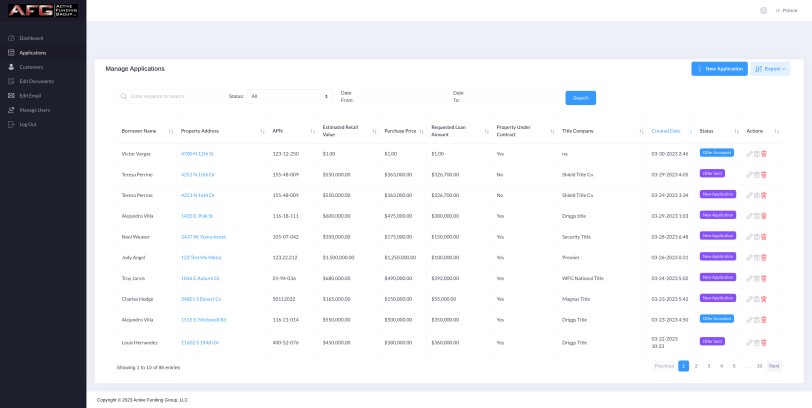
Task: Click the New Application button
Action: pos(719,69)
